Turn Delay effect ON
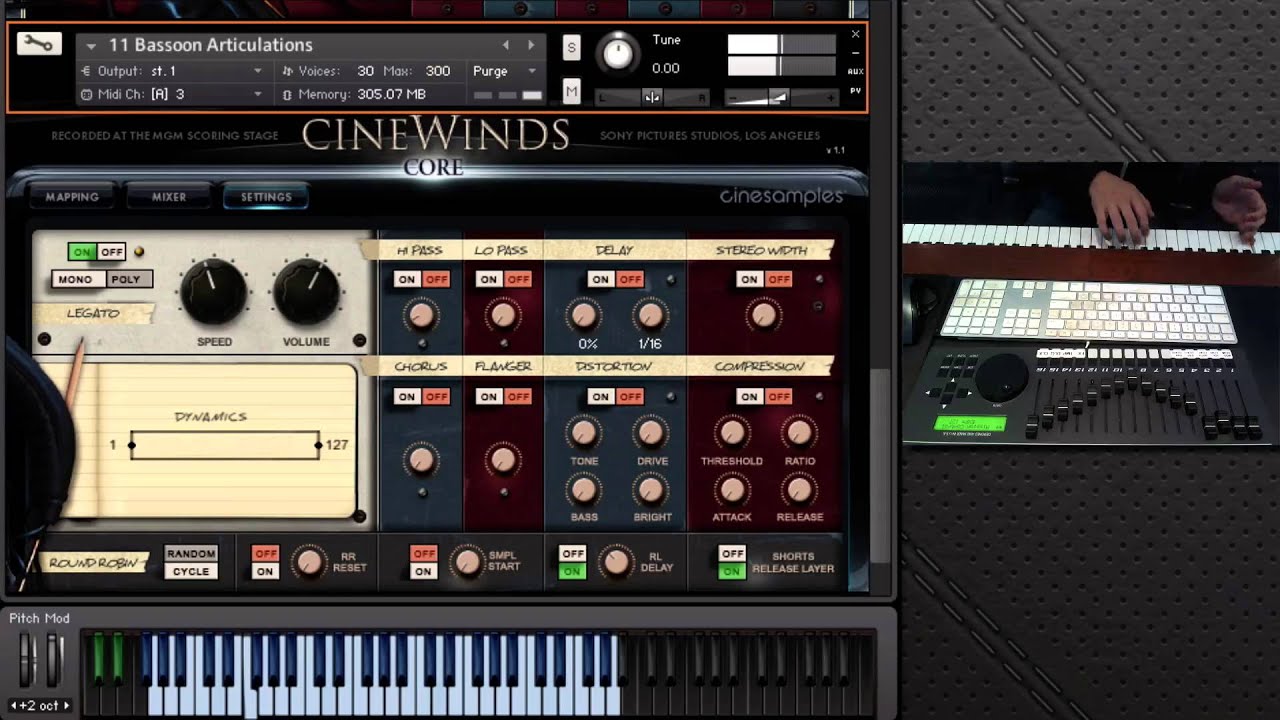Viewport: 1280px width, 720px height. pyautogui.click(x=600, y=279)
